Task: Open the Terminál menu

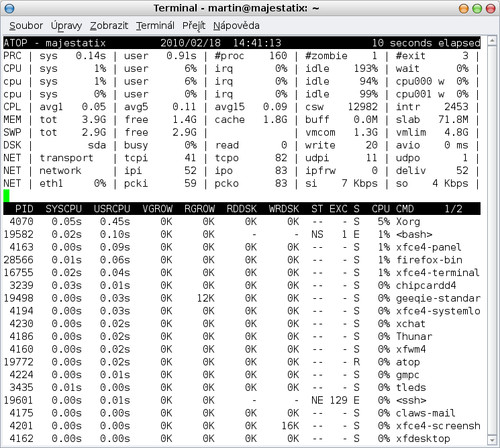Action: pyautogui.click(x=155, y=26)
